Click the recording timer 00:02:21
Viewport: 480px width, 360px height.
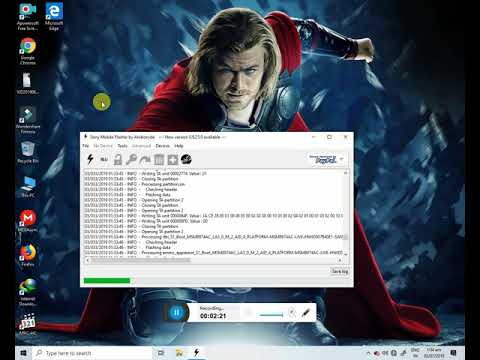tap(213, 316)
